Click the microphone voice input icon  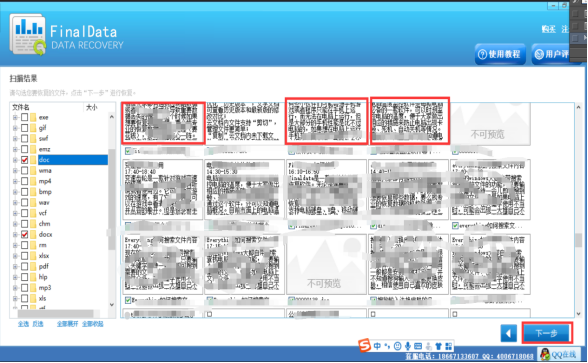point(408,346)
